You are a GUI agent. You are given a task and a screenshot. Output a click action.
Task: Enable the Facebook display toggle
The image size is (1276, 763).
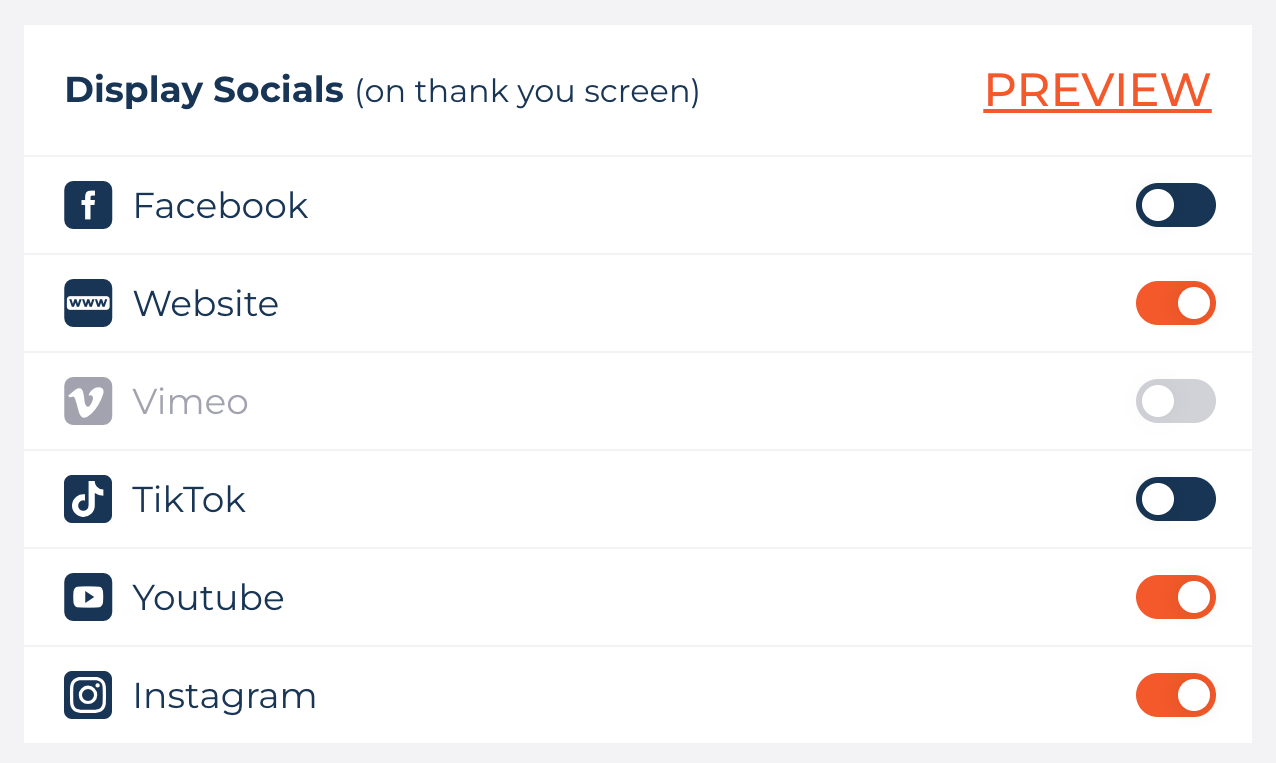coord(1175,205)
